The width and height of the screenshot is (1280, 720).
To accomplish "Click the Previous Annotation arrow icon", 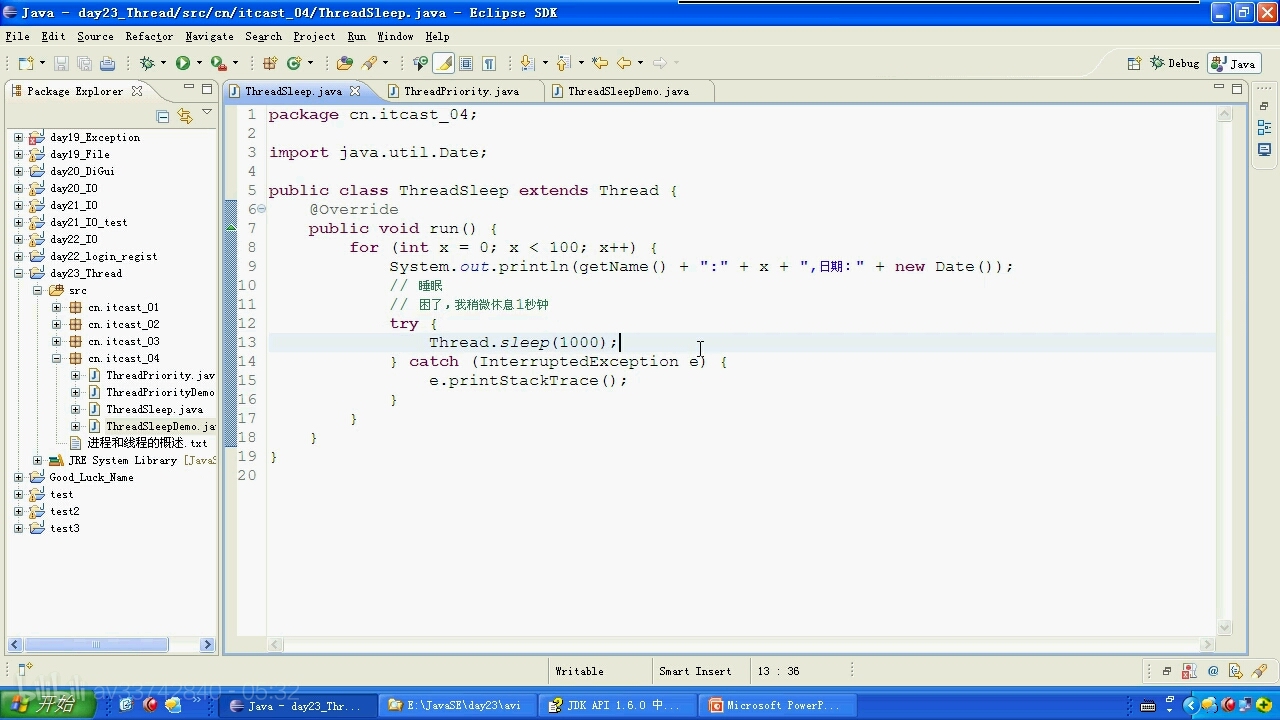I will pyautogui.click(x=562, y=63).
